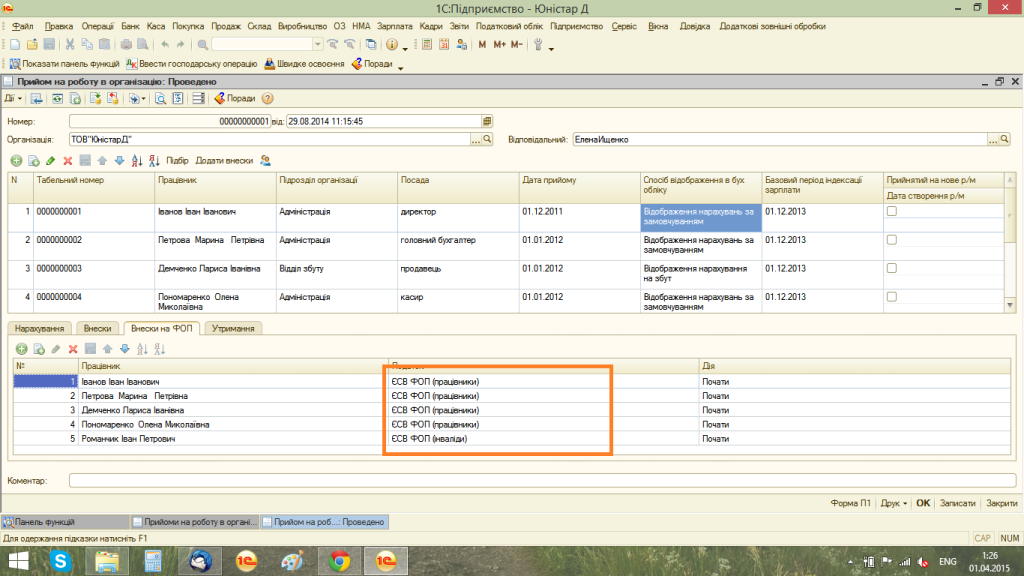Viewport: 1024px width, 576px height.
Task: Open the Друк print dropdown
Action: 894,504
